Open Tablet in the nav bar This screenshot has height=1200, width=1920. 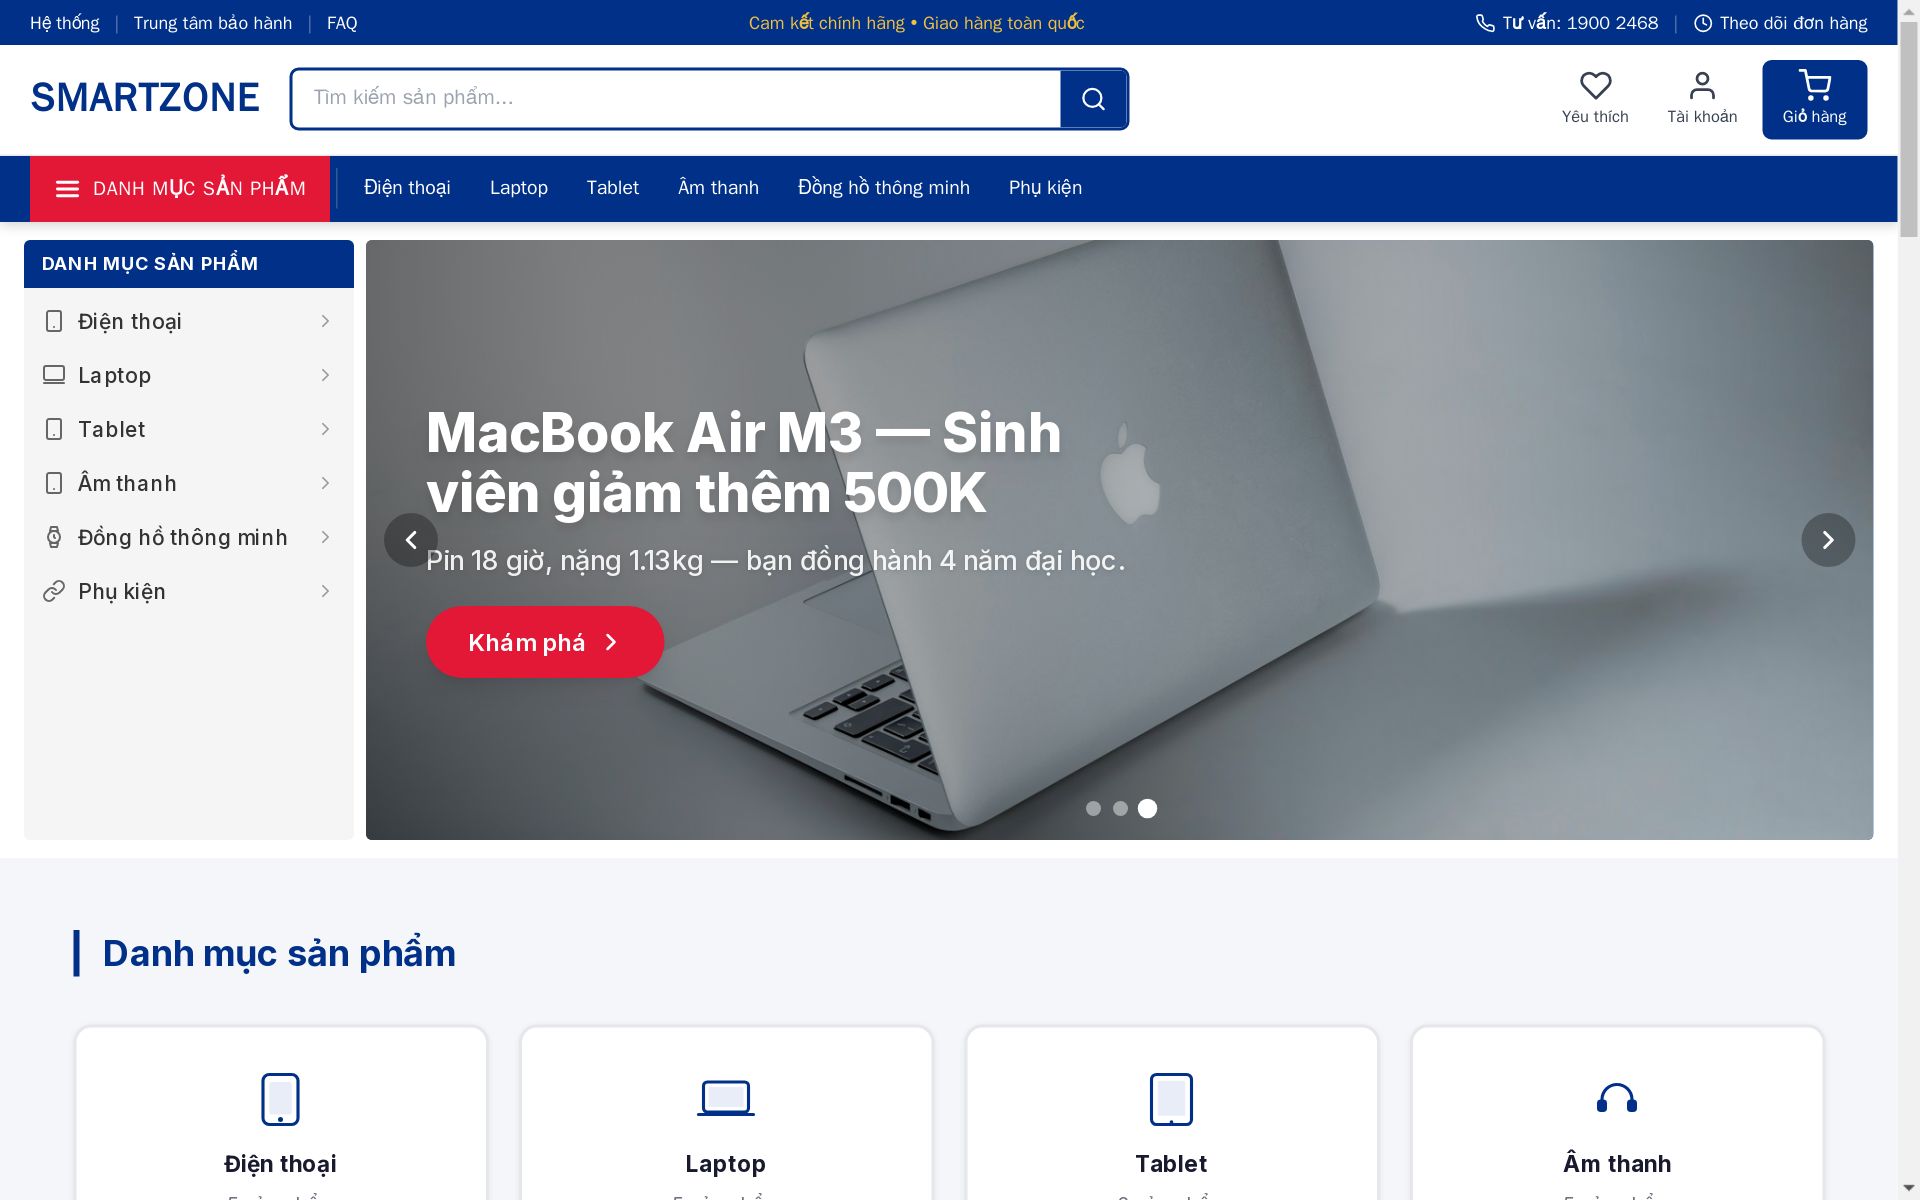[612, 188]
